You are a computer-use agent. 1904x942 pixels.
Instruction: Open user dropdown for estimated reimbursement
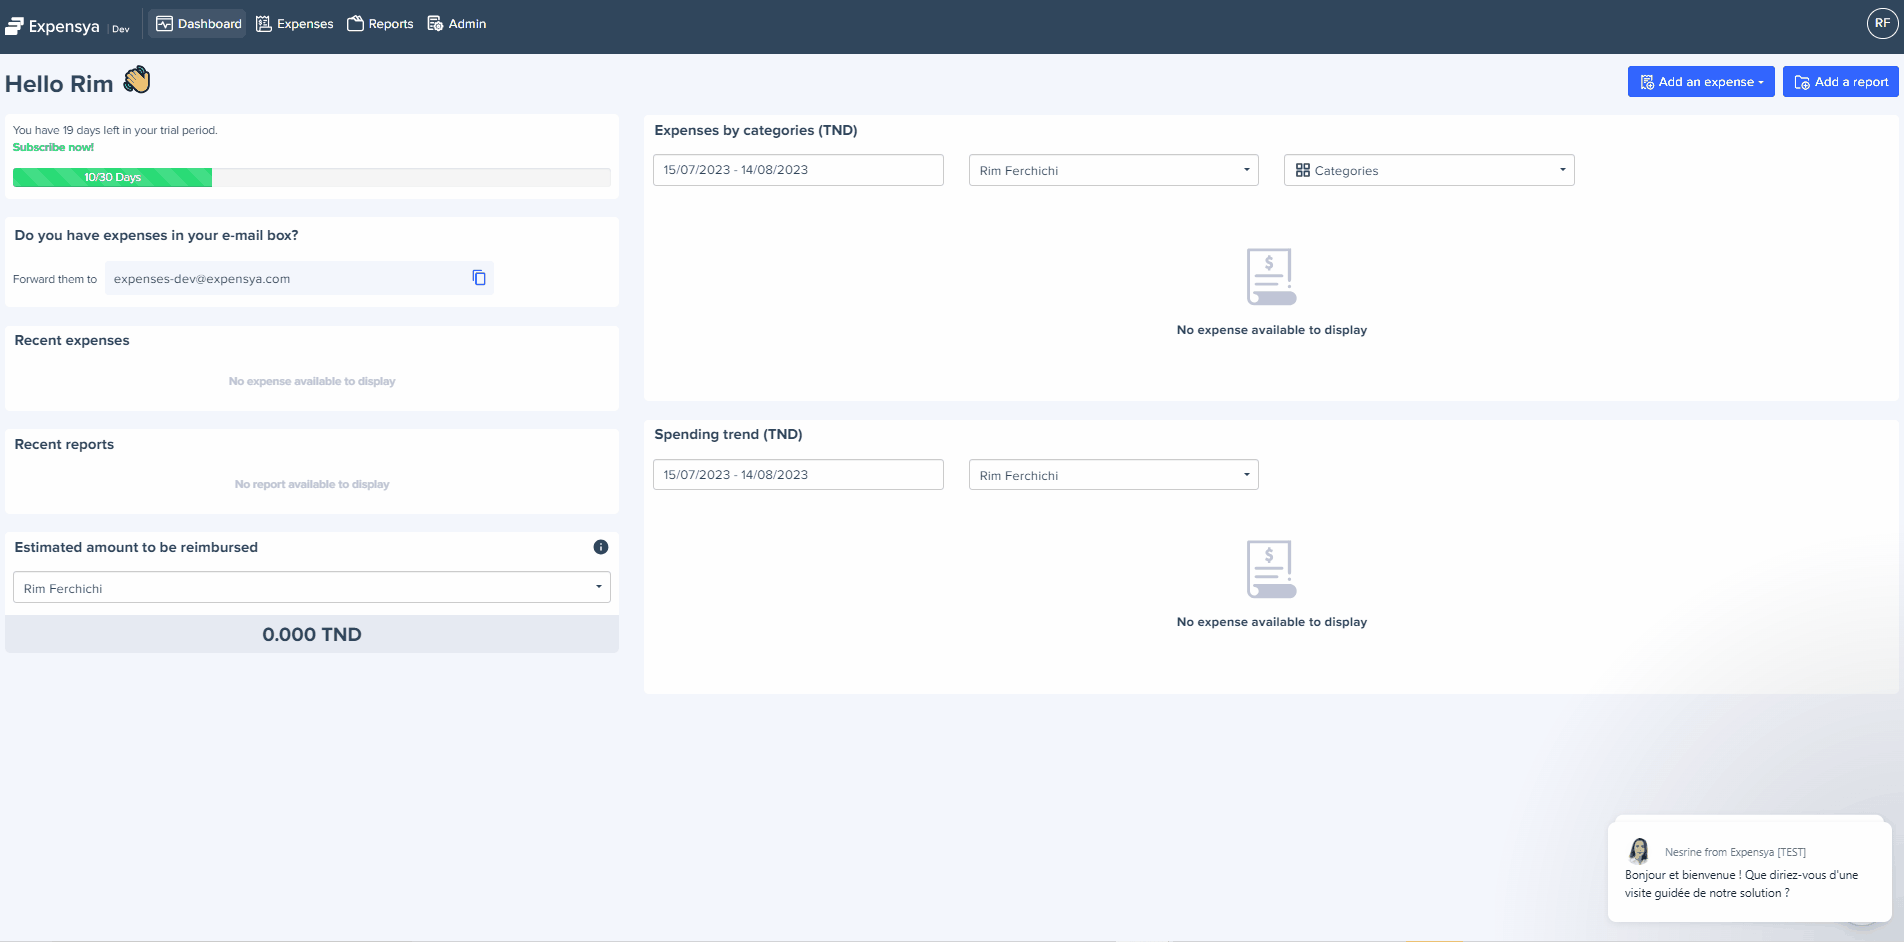click(311, 588)
